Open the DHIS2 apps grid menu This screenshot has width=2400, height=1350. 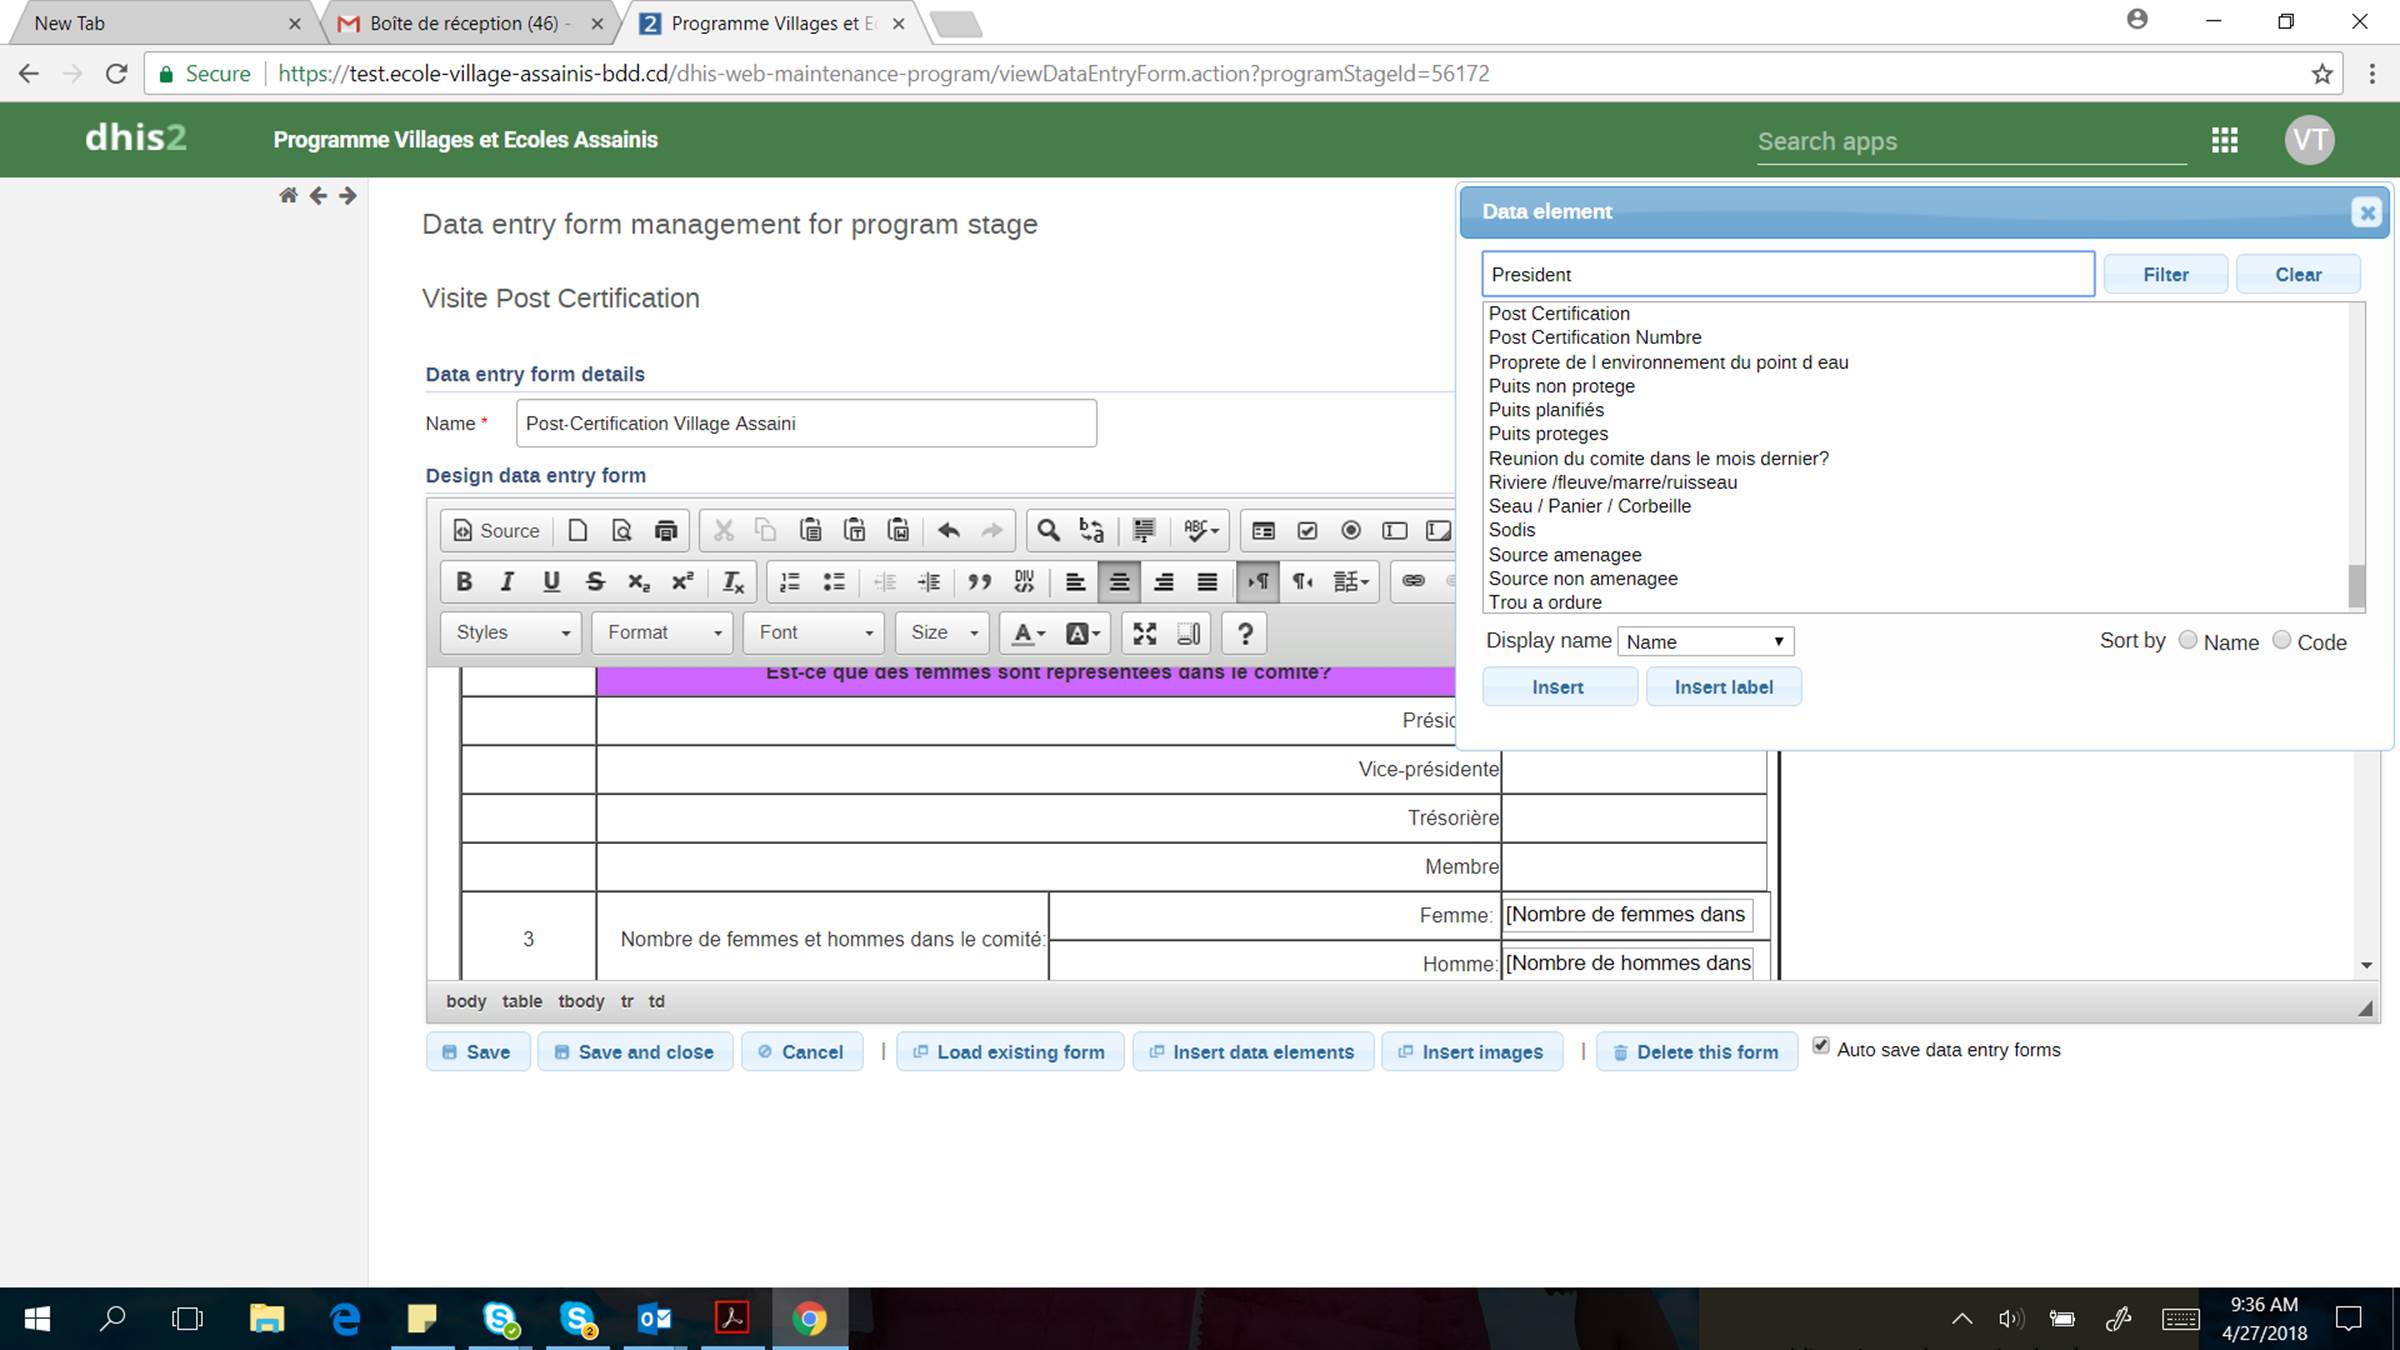point(2225,140)
